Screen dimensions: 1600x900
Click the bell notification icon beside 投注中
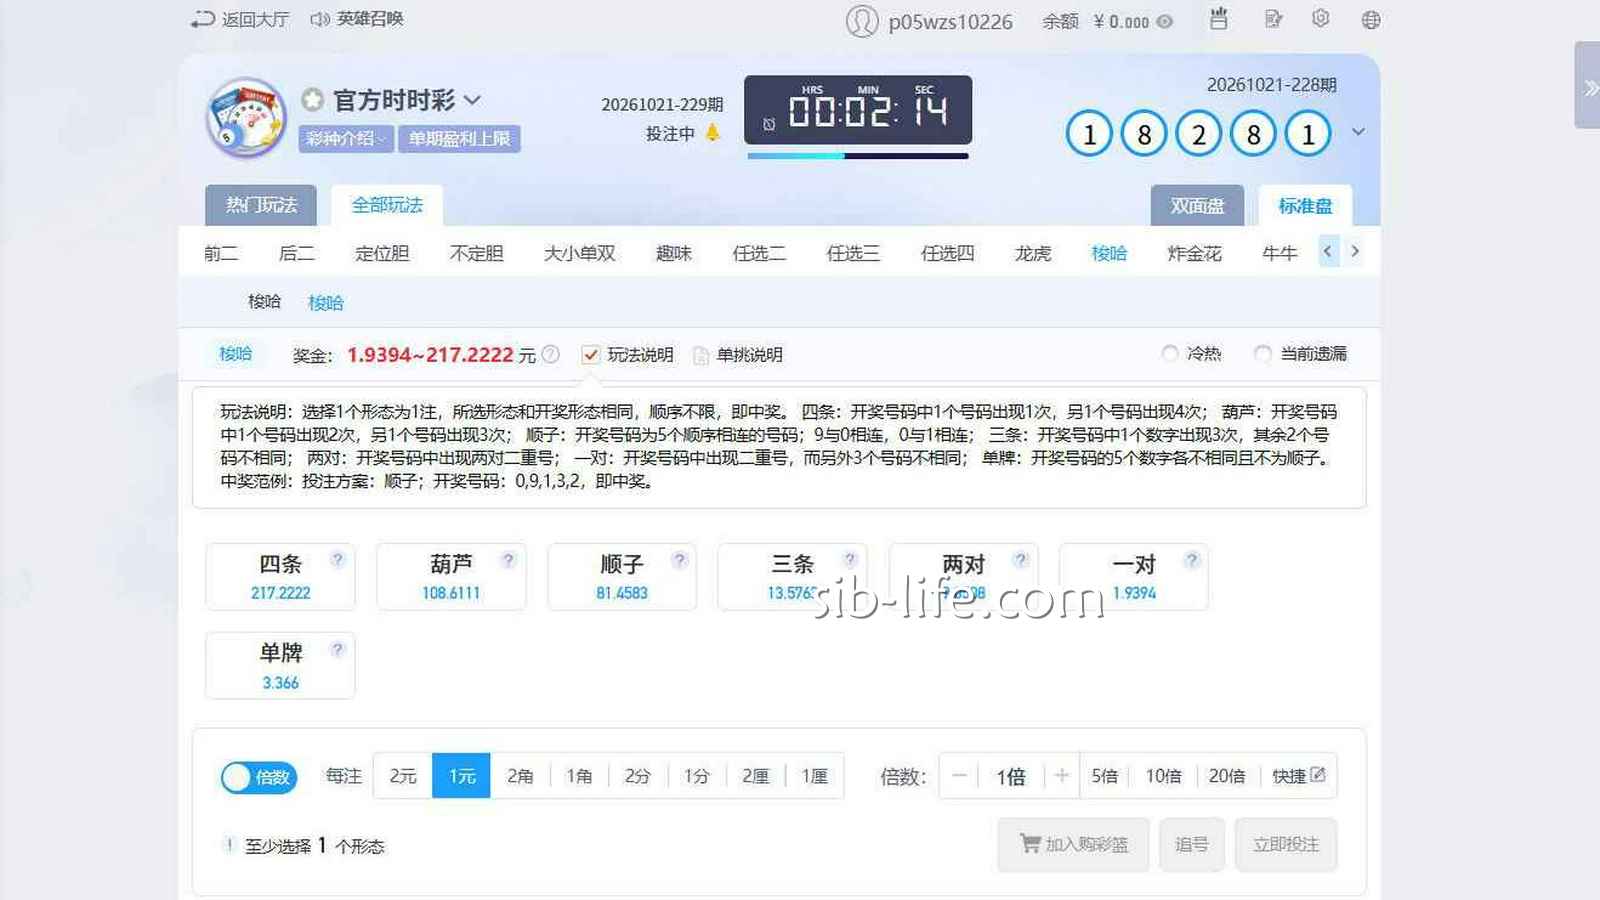[x=712, y=132]
